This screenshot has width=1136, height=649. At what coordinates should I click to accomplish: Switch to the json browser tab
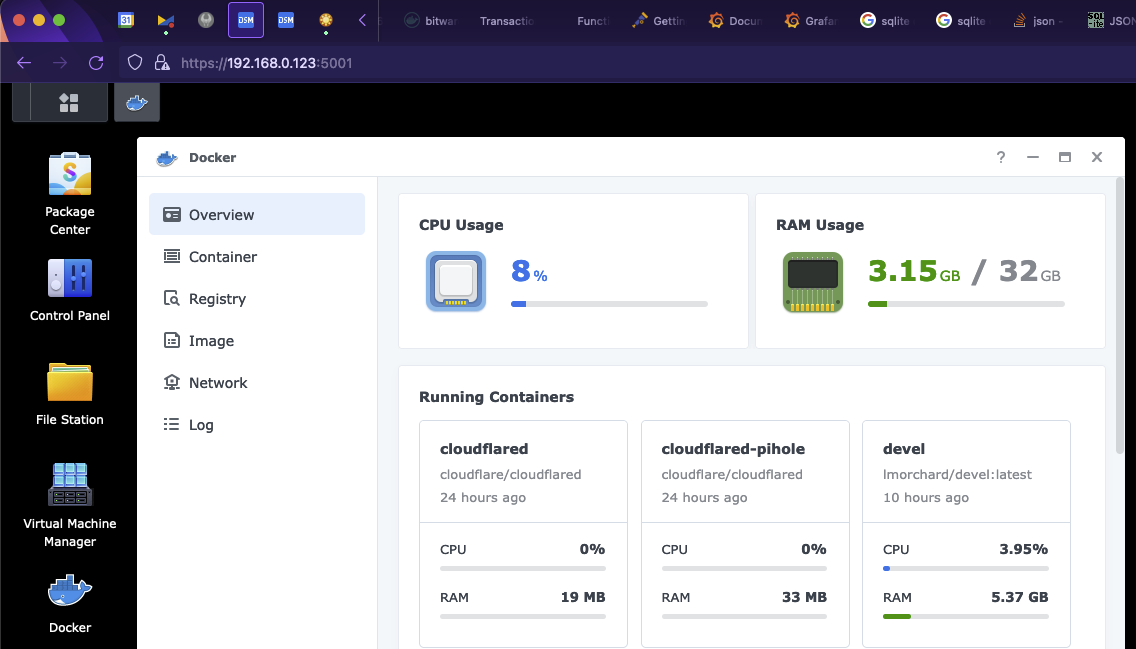[x=1037, y=21]
